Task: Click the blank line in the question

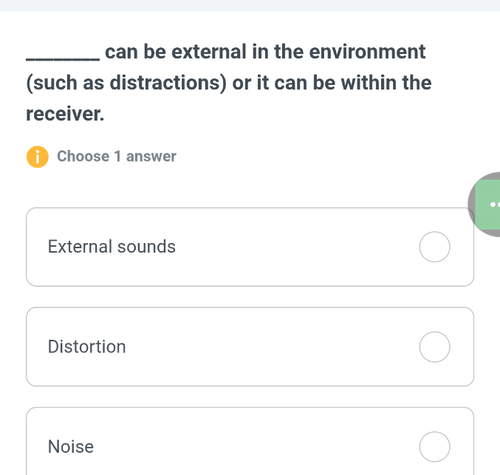Action: point(63,59)
